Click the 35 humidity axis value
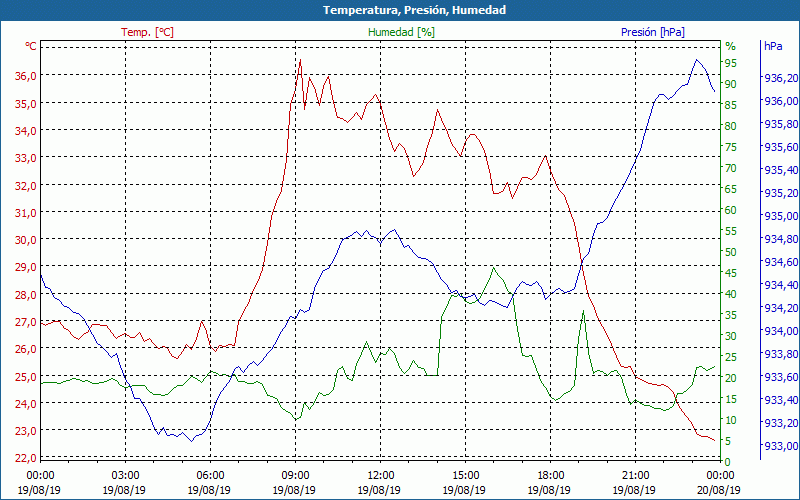 click(x=731, y=315)
